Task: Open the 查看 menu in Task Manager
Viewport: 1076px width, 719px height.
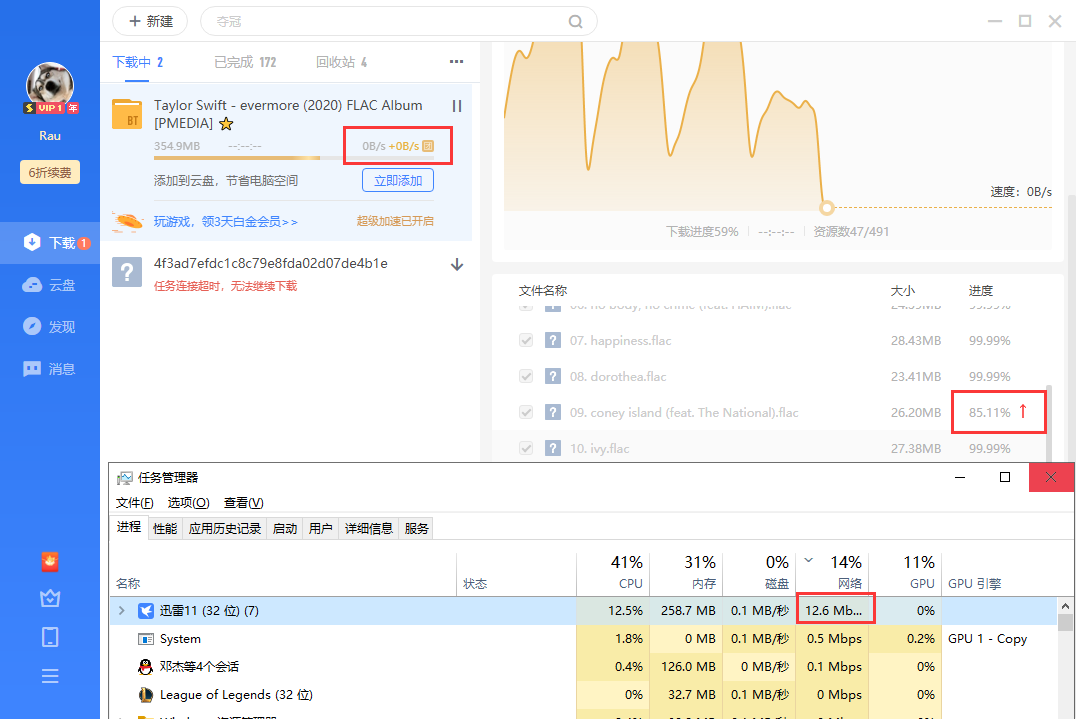Action: [x=241, y=502]
